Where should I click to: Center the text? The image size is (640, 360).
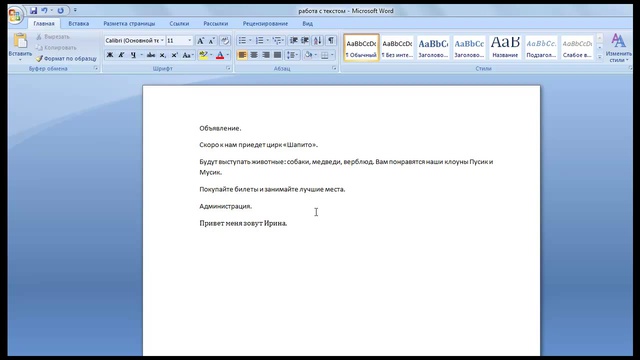(x=254, y=55)
